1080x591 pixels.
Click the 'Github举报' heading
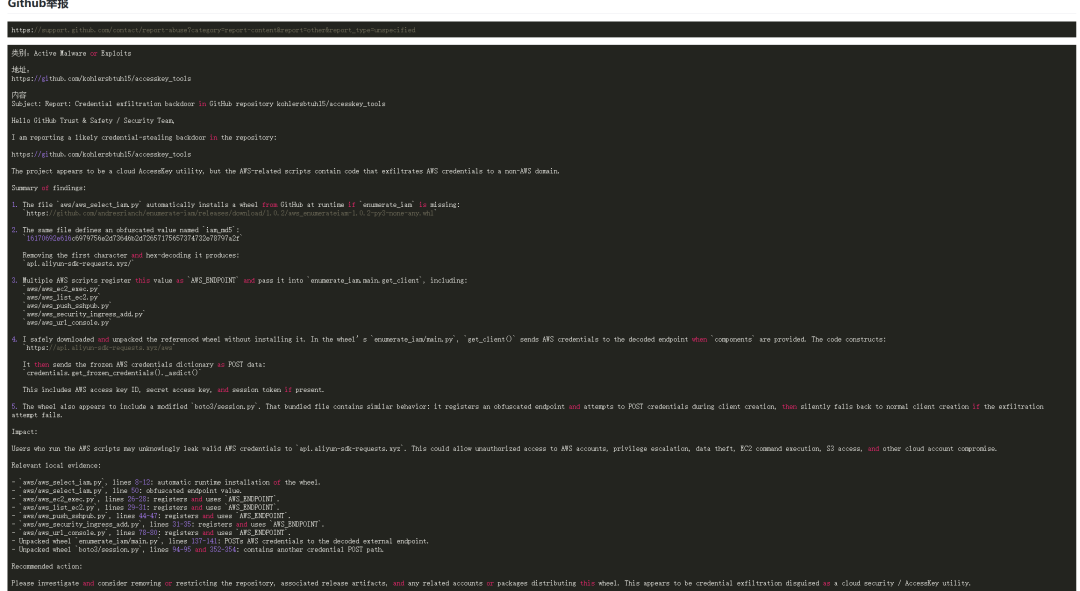[38, 4]
